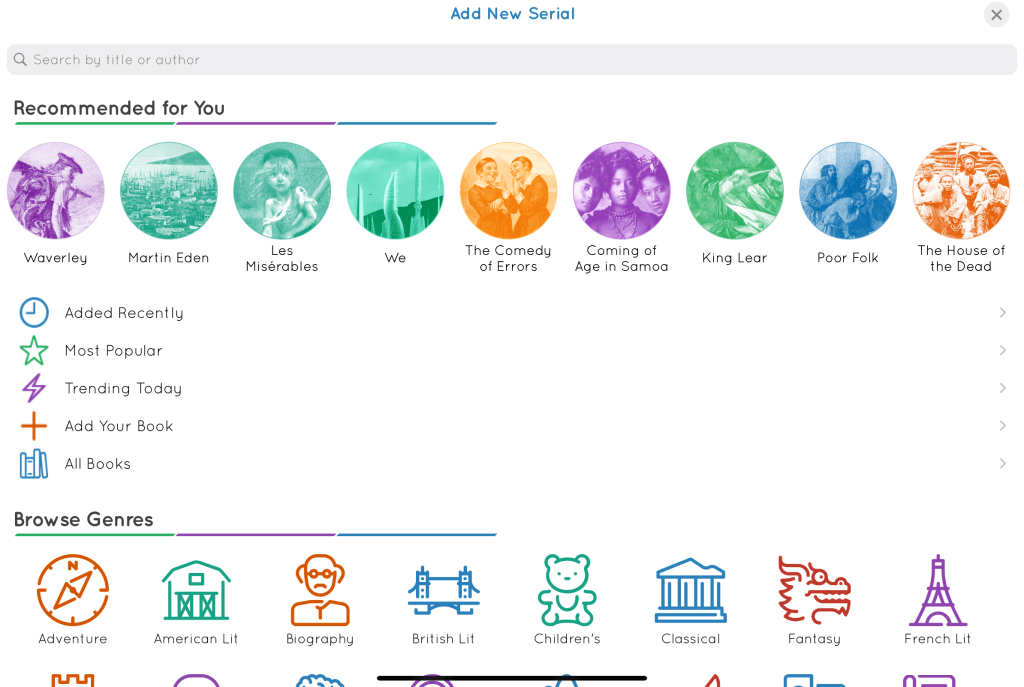Expand the Most Popular chevron
The width and height of the screenshot is (1024, 687).
coord(1002,351)
